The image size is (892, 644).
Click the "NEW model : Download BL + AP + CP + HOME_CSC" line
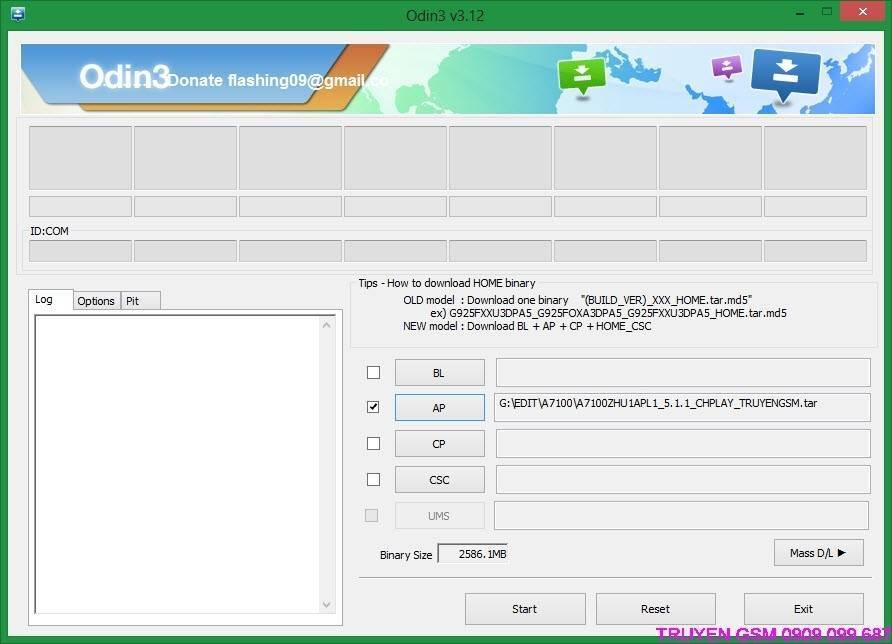[x=527, y=326]
